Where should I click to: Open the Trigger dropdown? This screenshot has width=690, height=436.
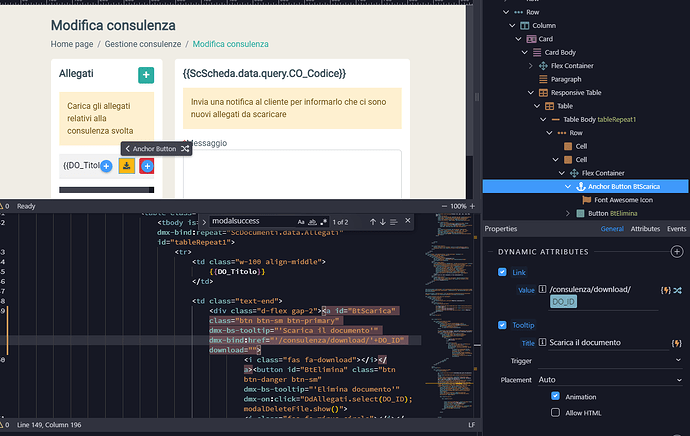tap(610, 361)
